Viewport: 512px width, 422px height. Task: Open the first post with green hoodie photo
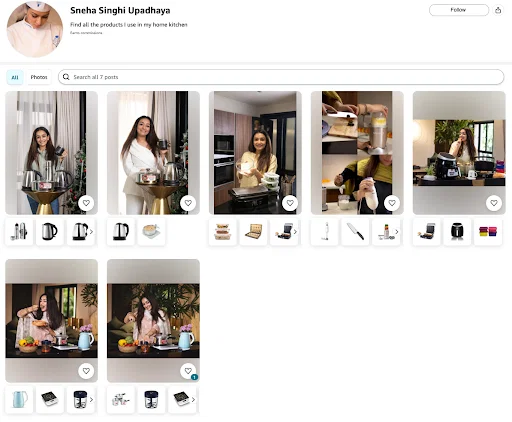pos(51,153)
